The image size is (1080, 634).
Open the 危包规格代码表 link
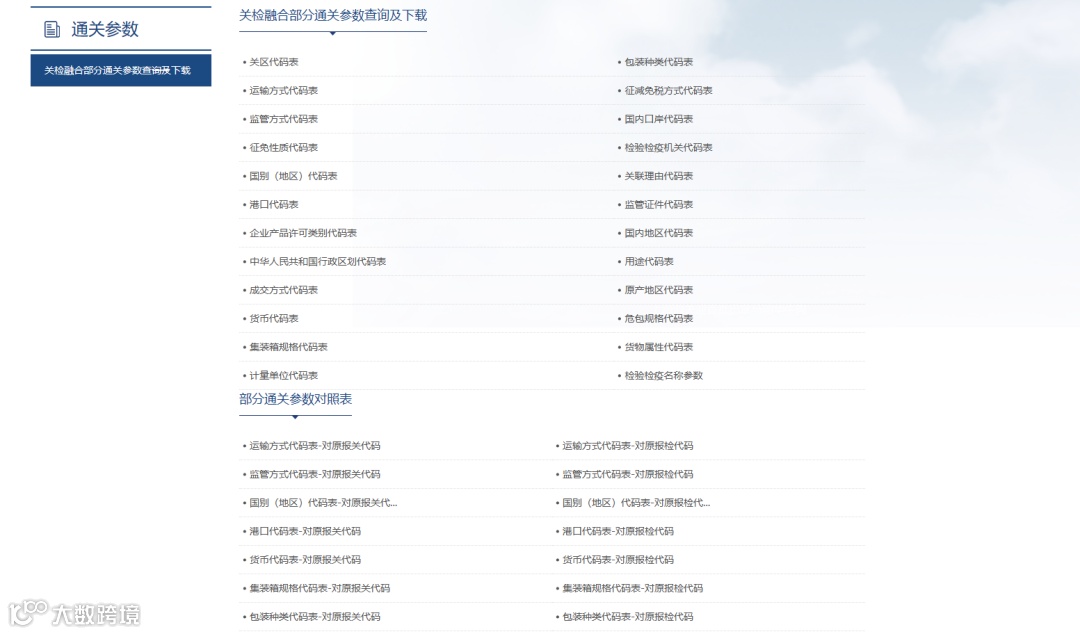658,318
